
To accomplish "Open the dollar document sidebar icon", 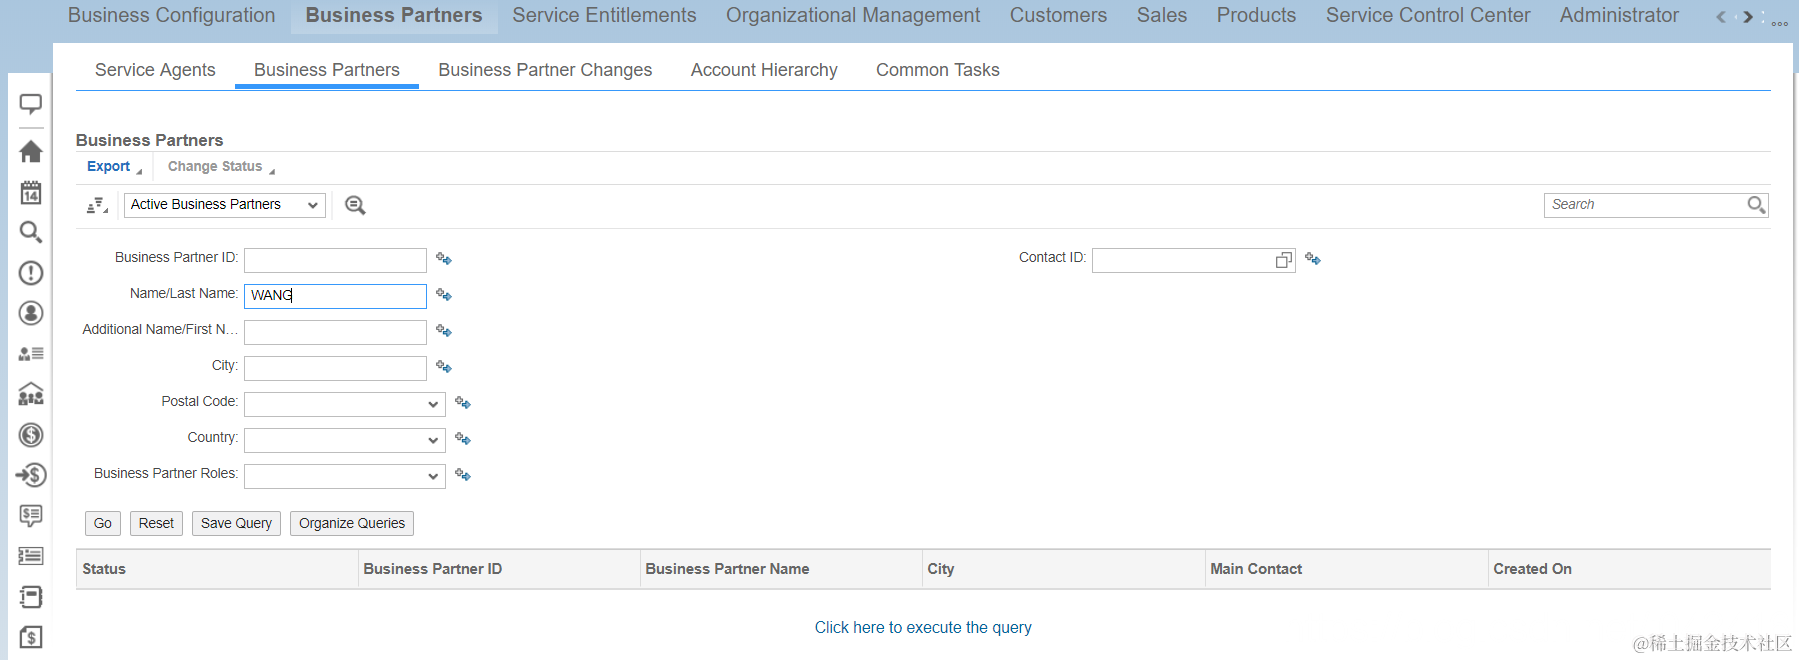I will [x=31, y=637].
